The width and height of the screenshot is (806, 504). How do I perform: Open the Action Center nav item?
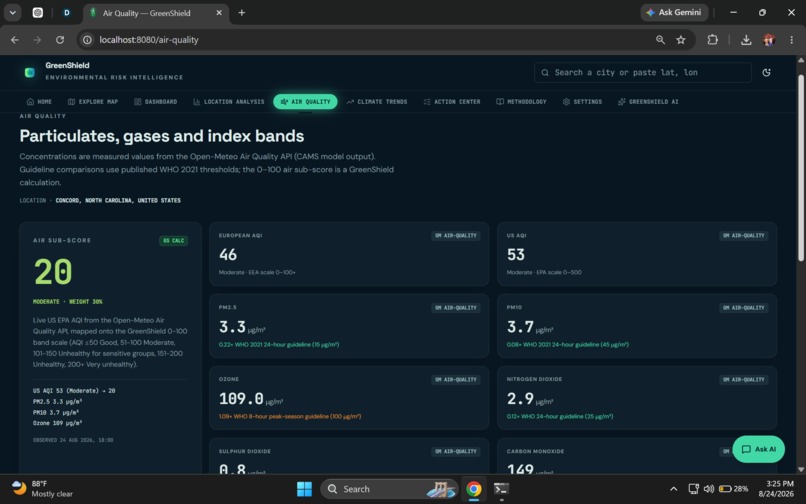[x=452, y=102]
